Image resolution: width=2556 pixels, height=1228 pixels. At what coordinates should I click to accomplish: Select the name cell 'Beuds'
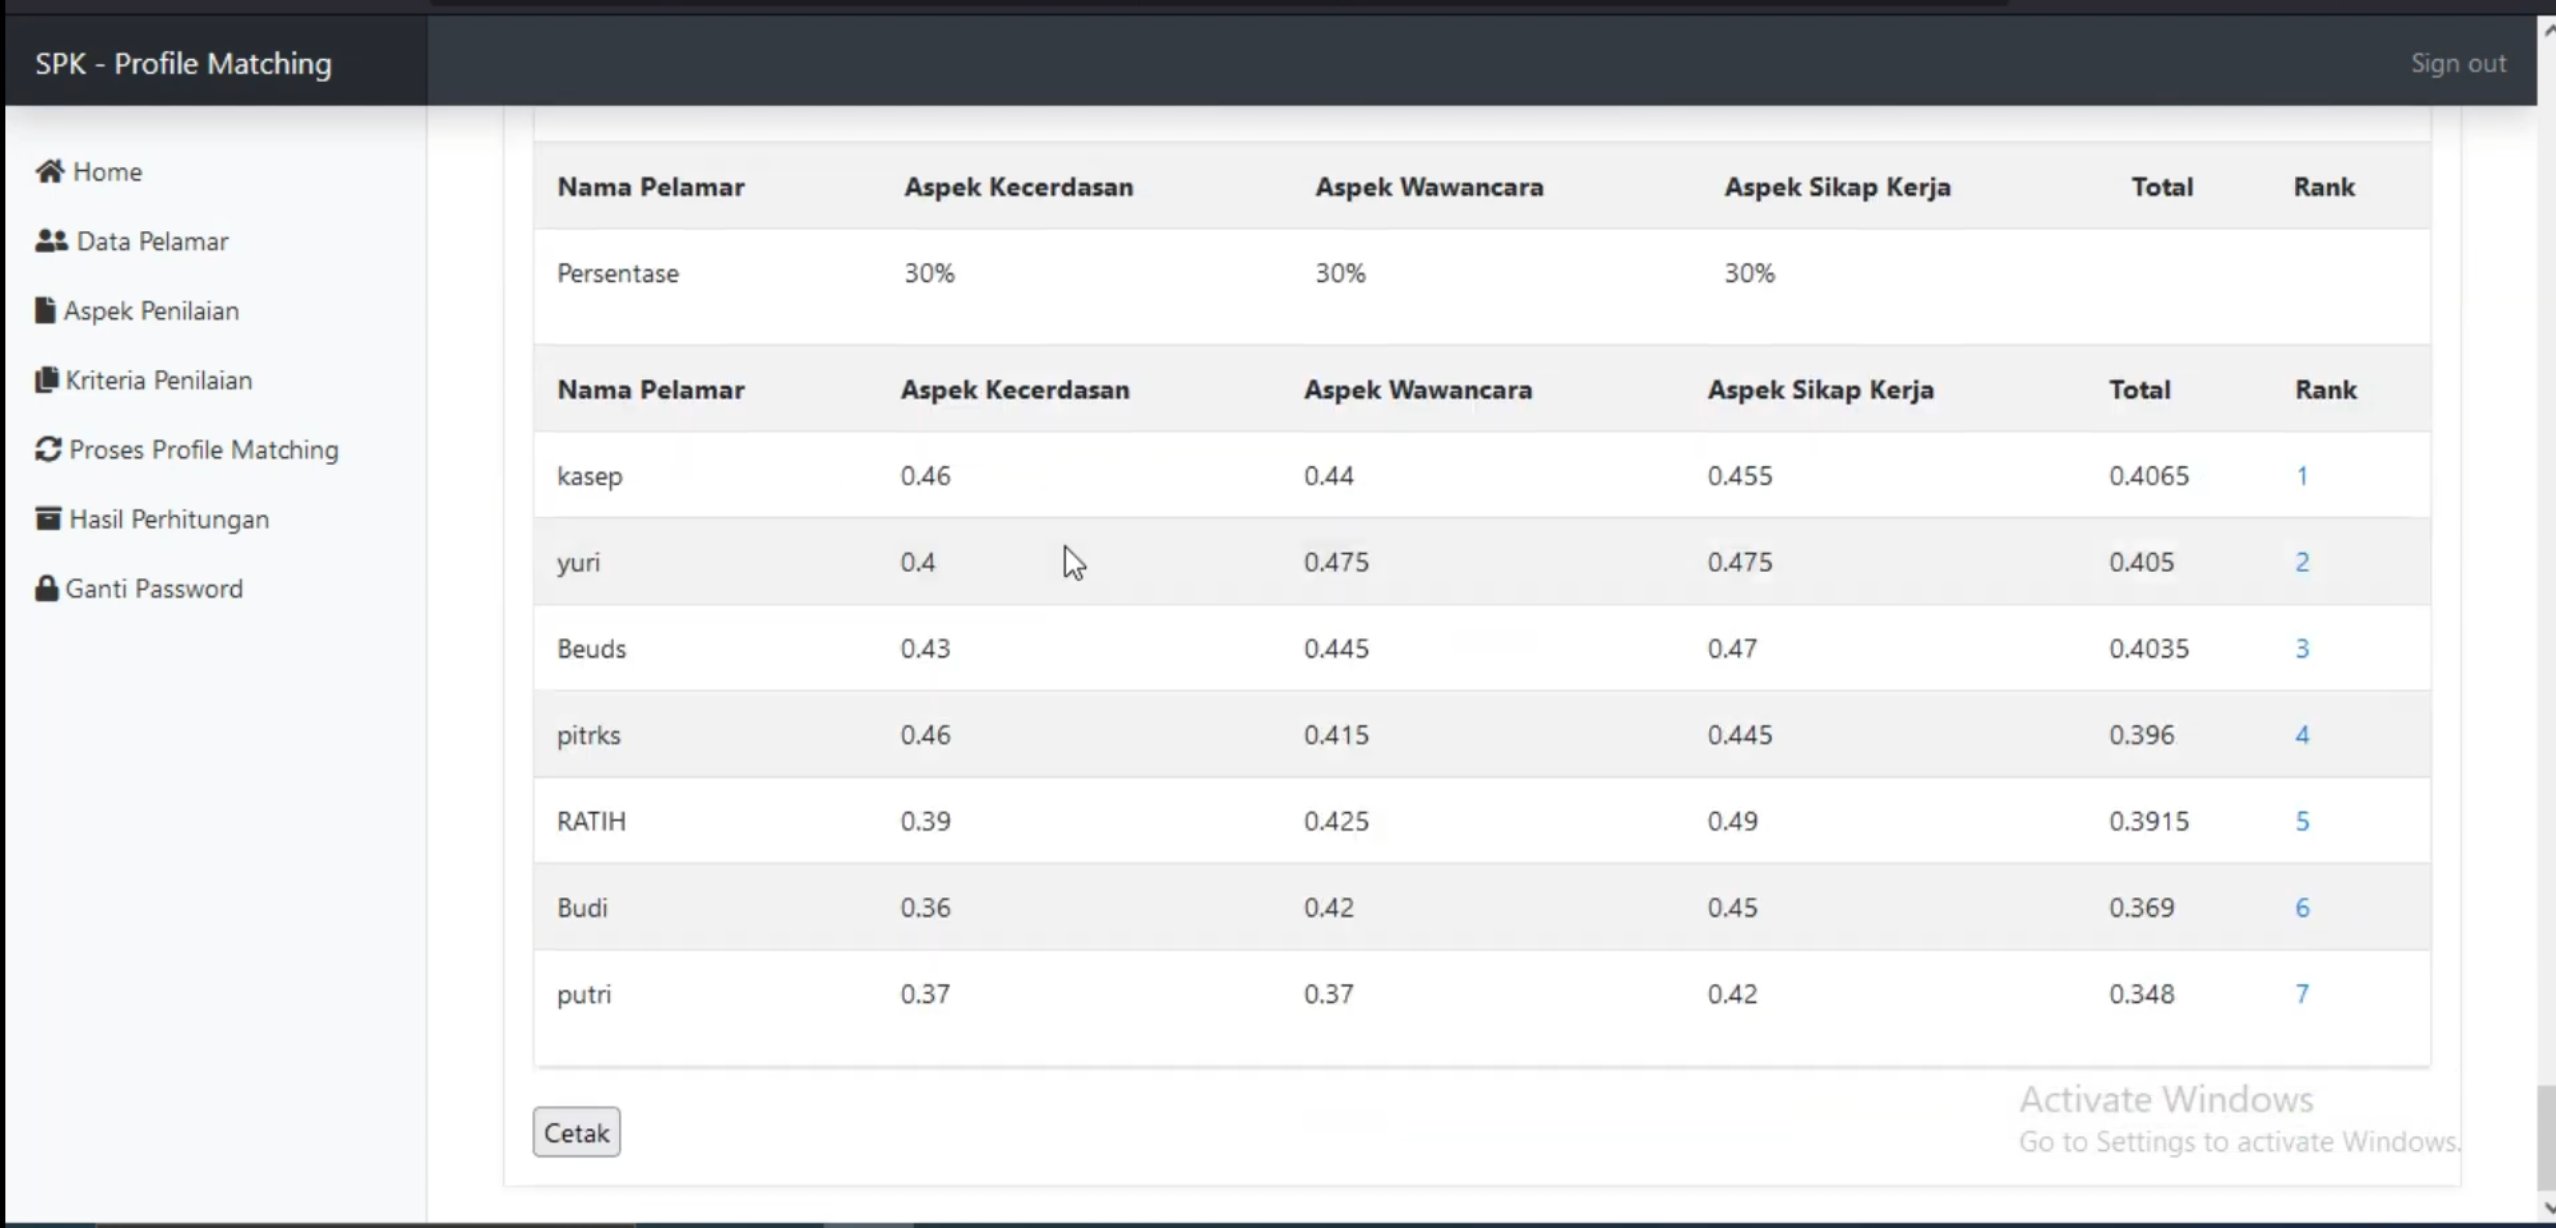tap(591, 648)
